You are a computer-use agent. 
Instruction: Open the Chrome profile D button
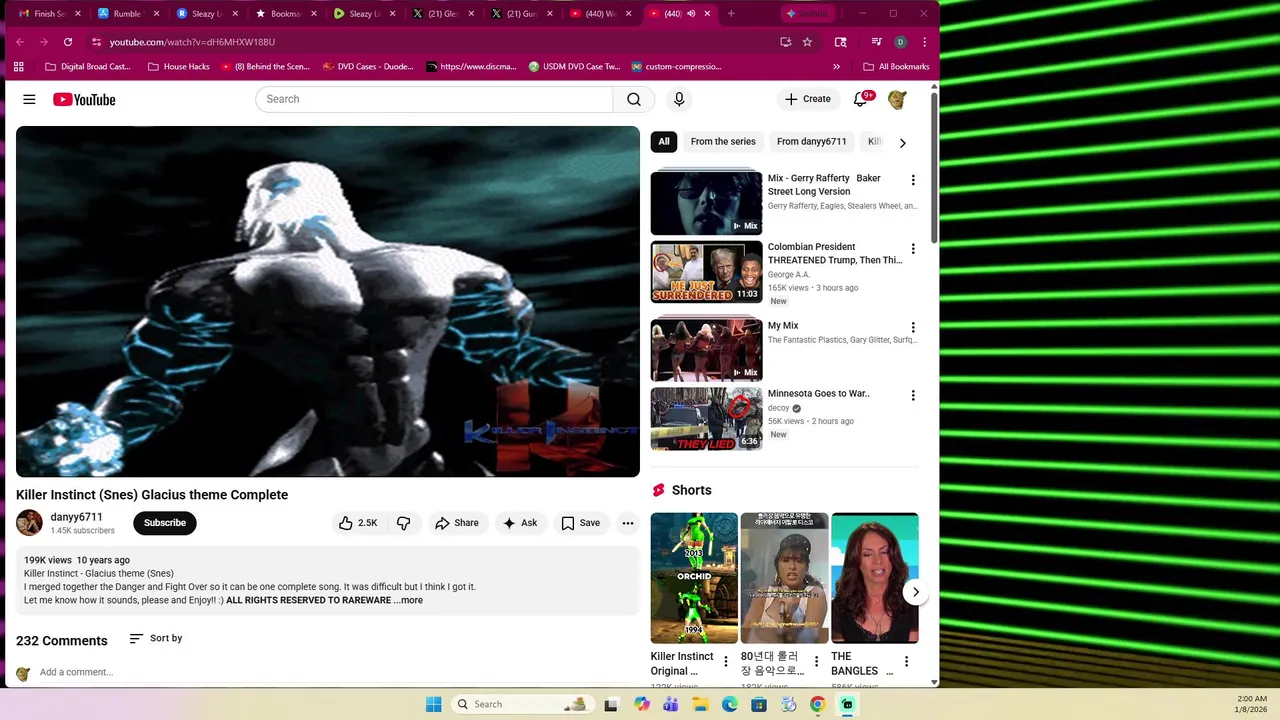pos(900,42)
